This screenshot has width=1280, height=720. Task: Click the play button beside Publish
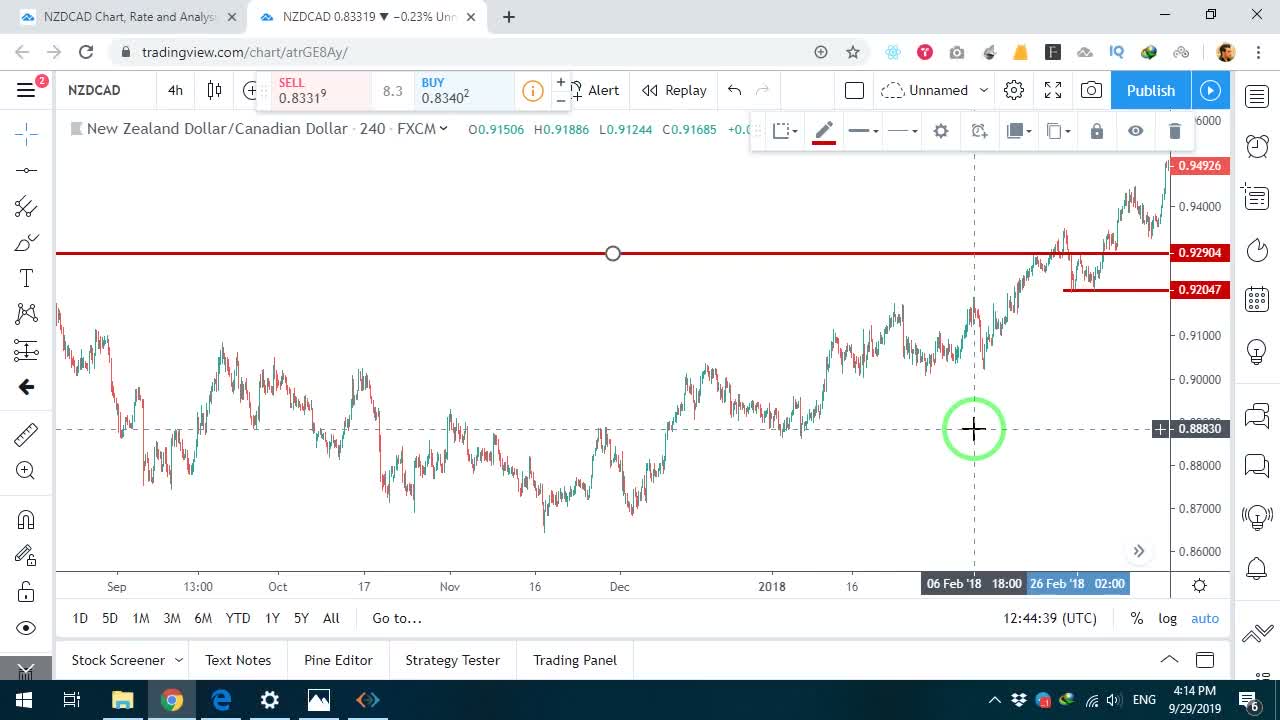(x=1211, y=90)
